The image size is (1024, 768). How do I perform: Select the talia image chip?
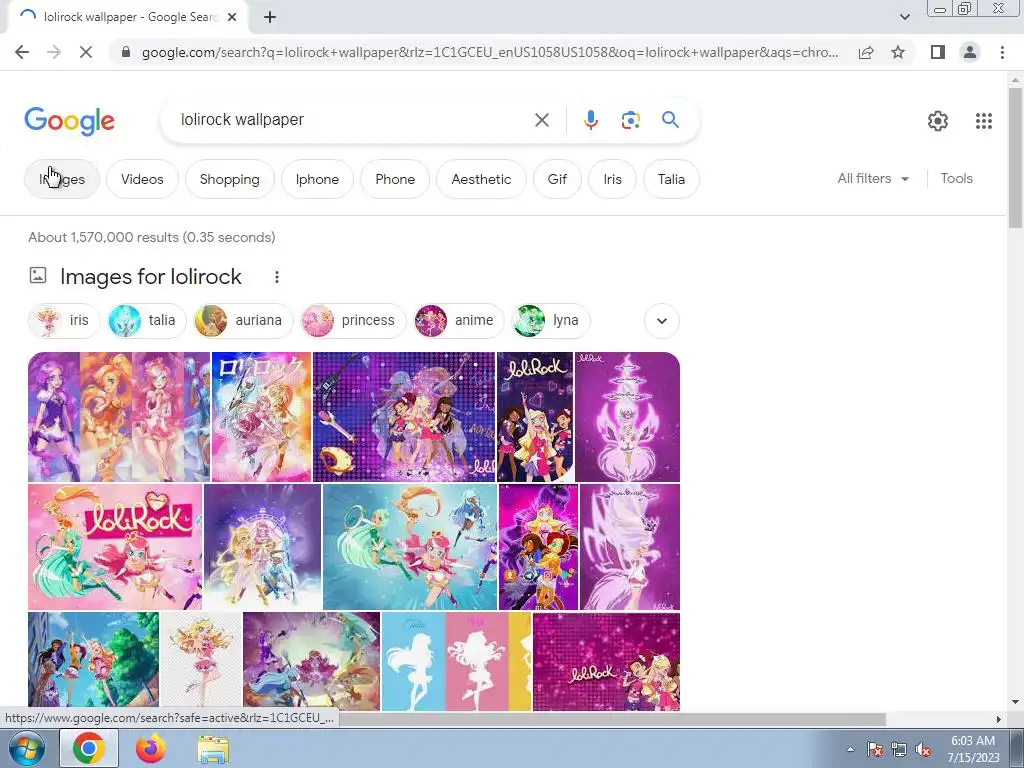coord(146,321)
